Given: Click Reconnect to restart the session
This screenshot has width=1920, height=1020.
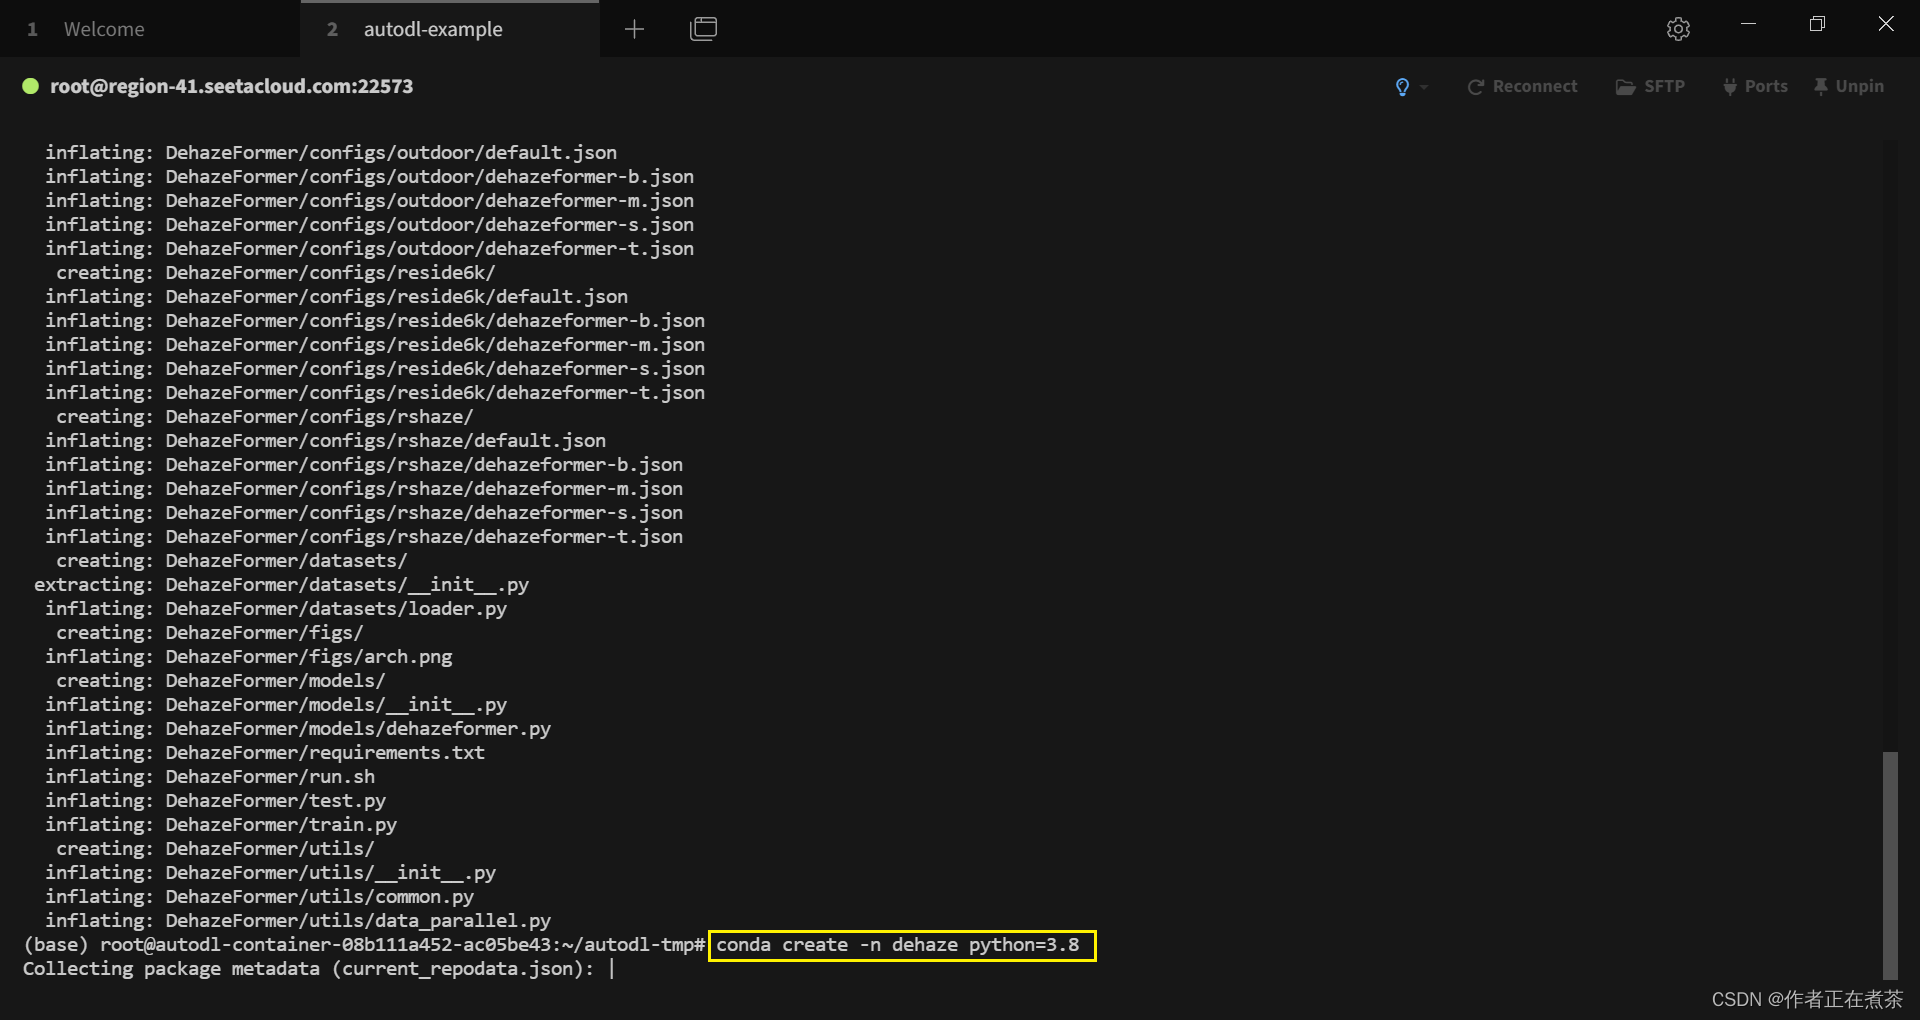Looking at the screenshot, I should (1522, 87).
